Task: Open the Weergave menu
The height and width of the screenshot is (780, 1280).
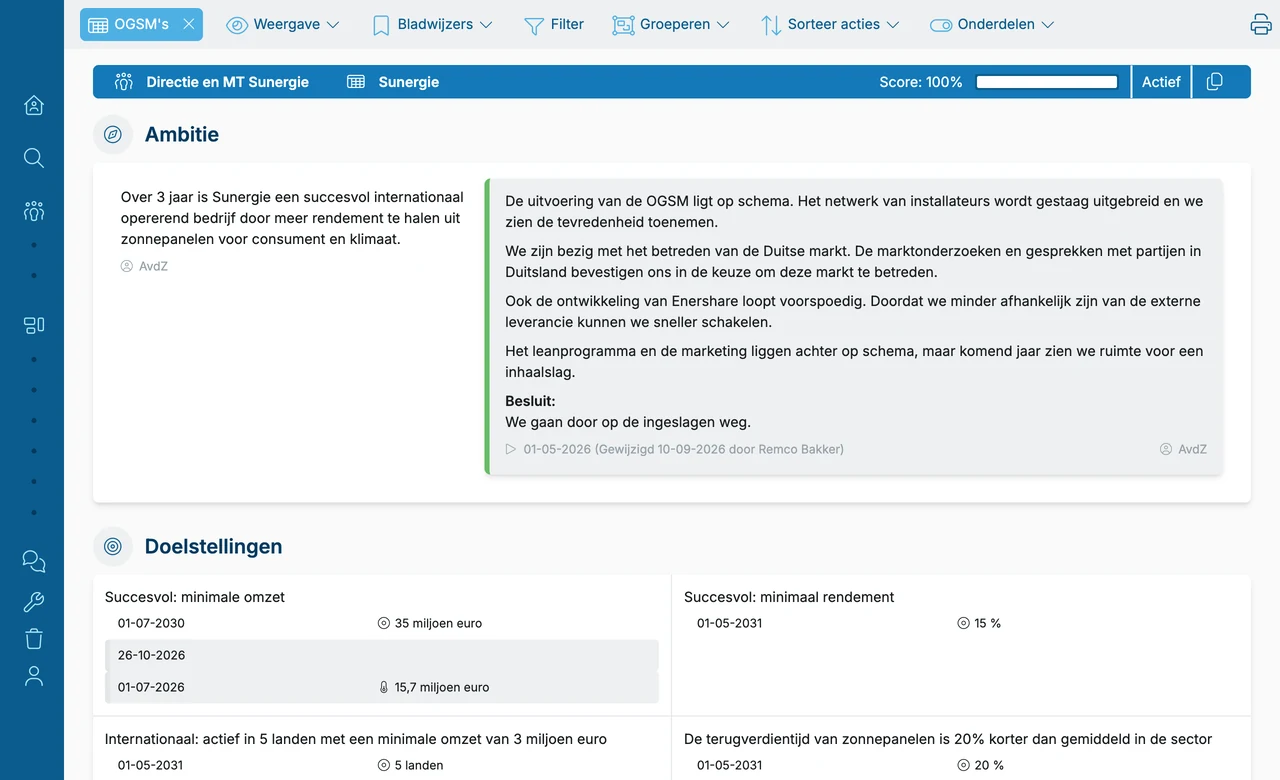Action: [x=283, y=24]
